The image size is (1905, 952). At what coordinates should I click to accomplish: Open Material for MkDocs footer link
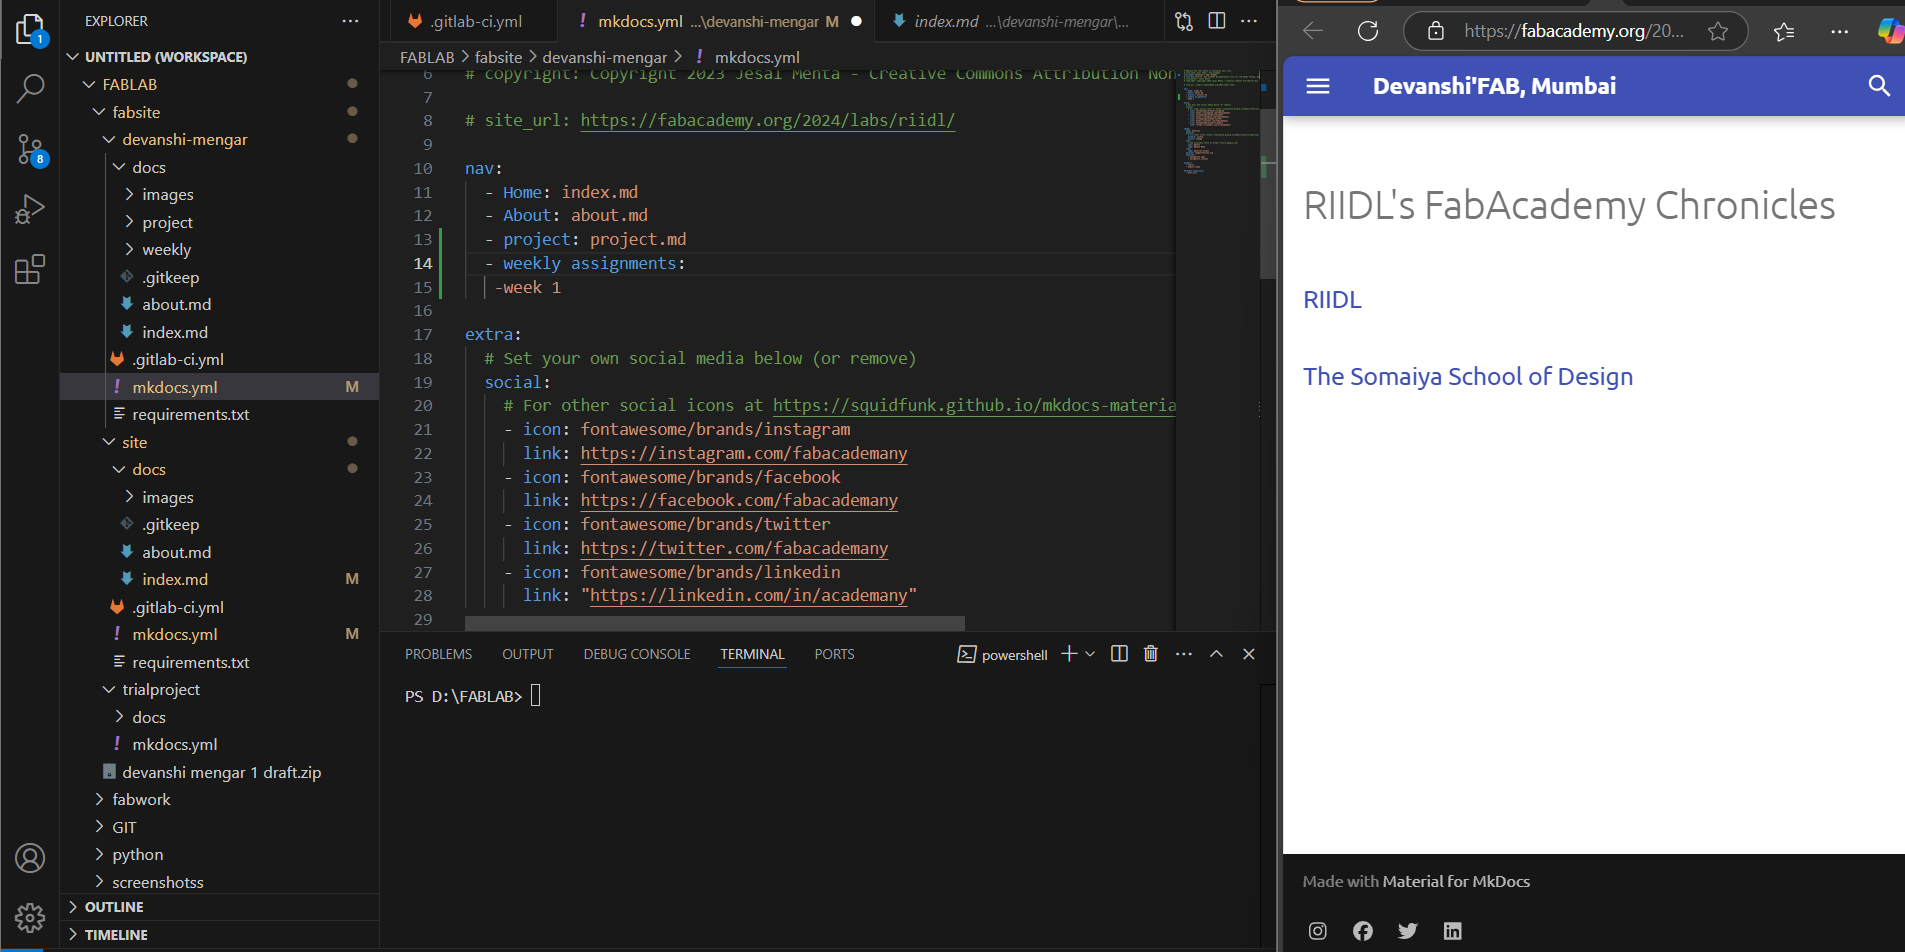pos(1456,882)
